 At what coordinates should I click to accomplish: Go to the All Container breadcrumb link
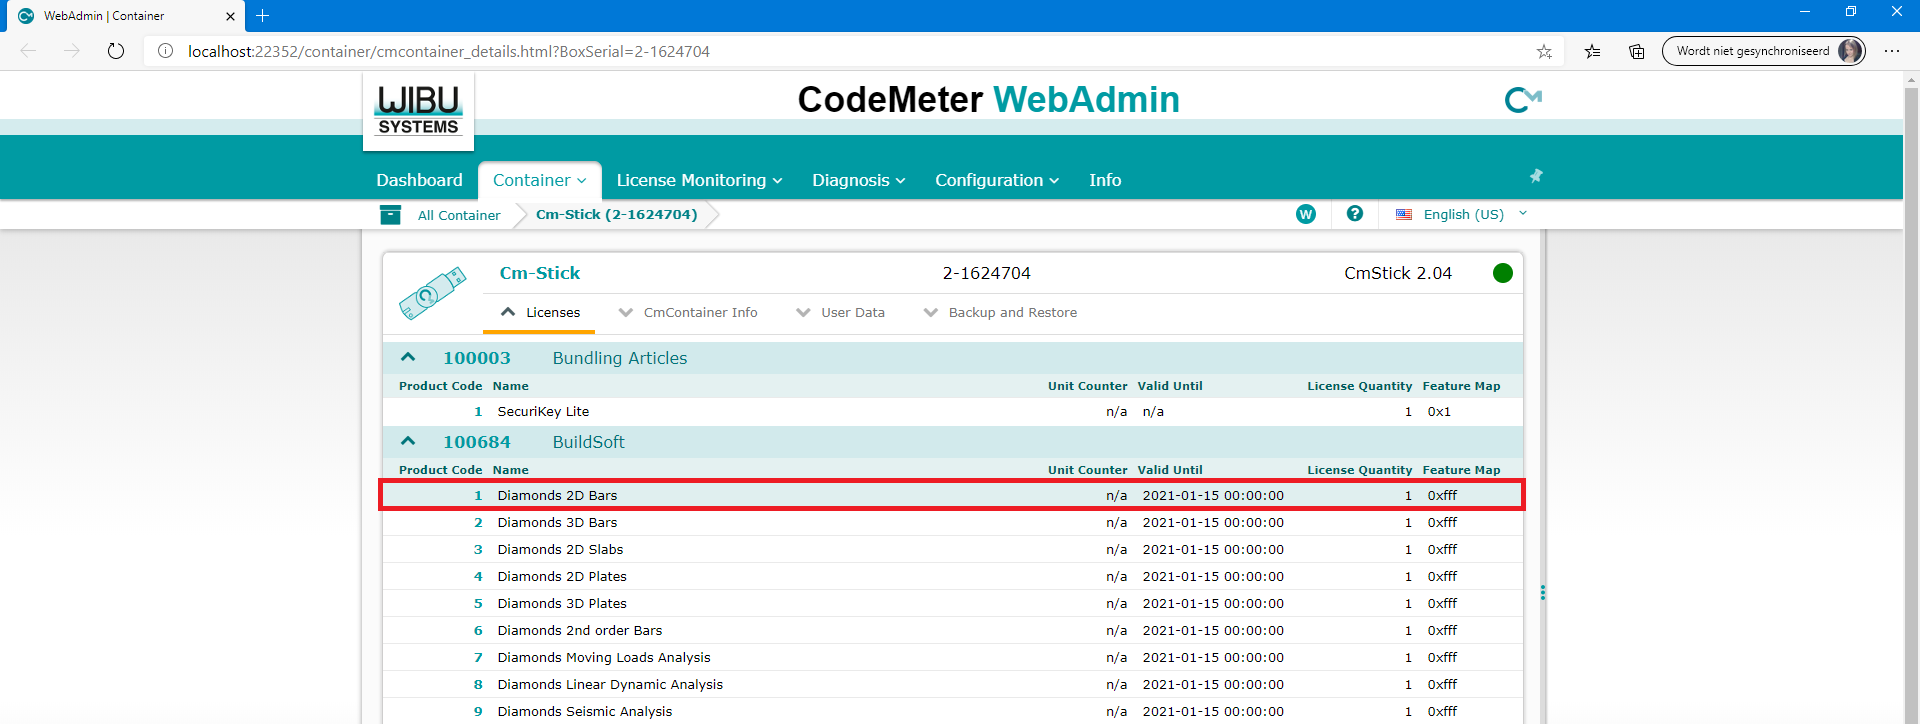[x=459, y=215]
